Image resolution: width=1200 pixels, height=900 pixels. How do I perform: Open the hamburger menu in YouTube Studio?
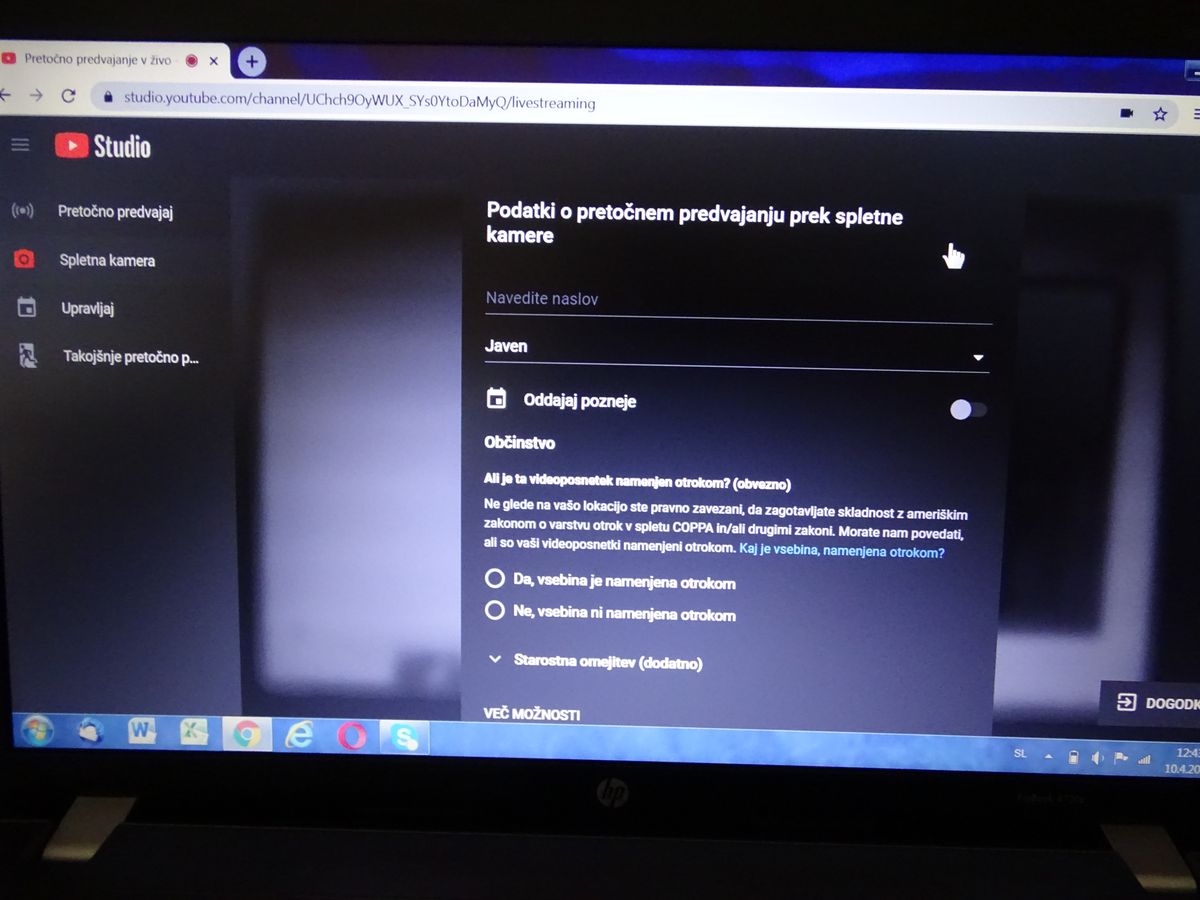[20, 145]
